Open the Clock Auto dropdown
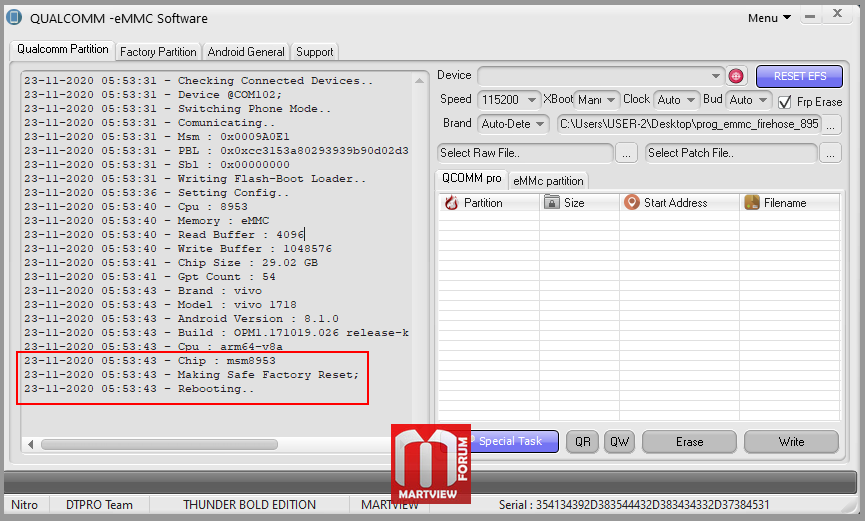Screen dimensions: 865x521 tap(691, 100)
